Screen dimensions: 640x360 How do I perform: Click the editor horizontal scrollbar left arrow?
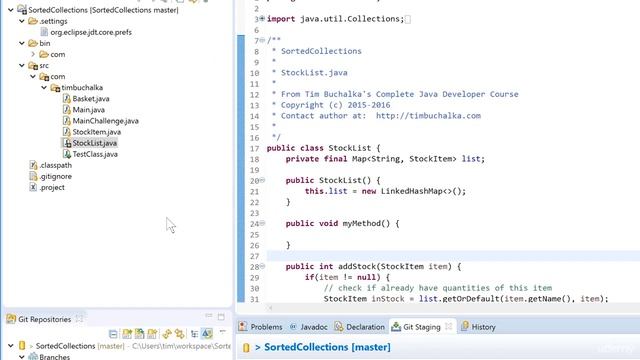(270, 308)
